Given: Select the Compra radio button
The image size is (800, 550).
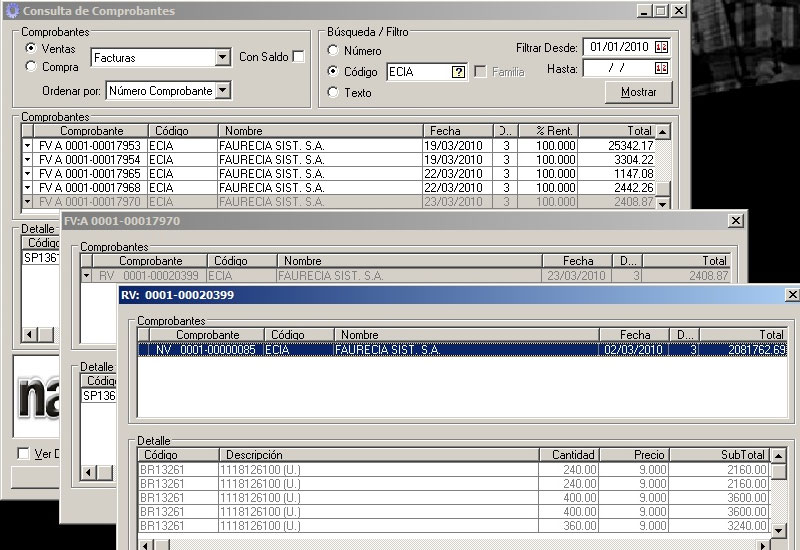Looking at the screenshot, I should pos(32,67).
